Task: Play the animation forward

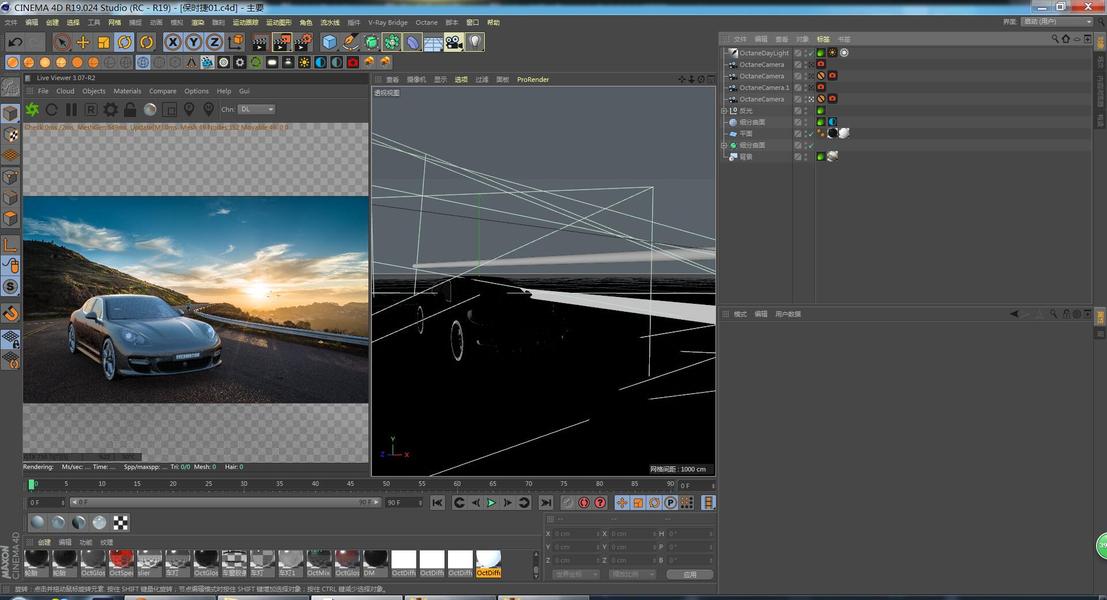Action: tap(491, 503)
